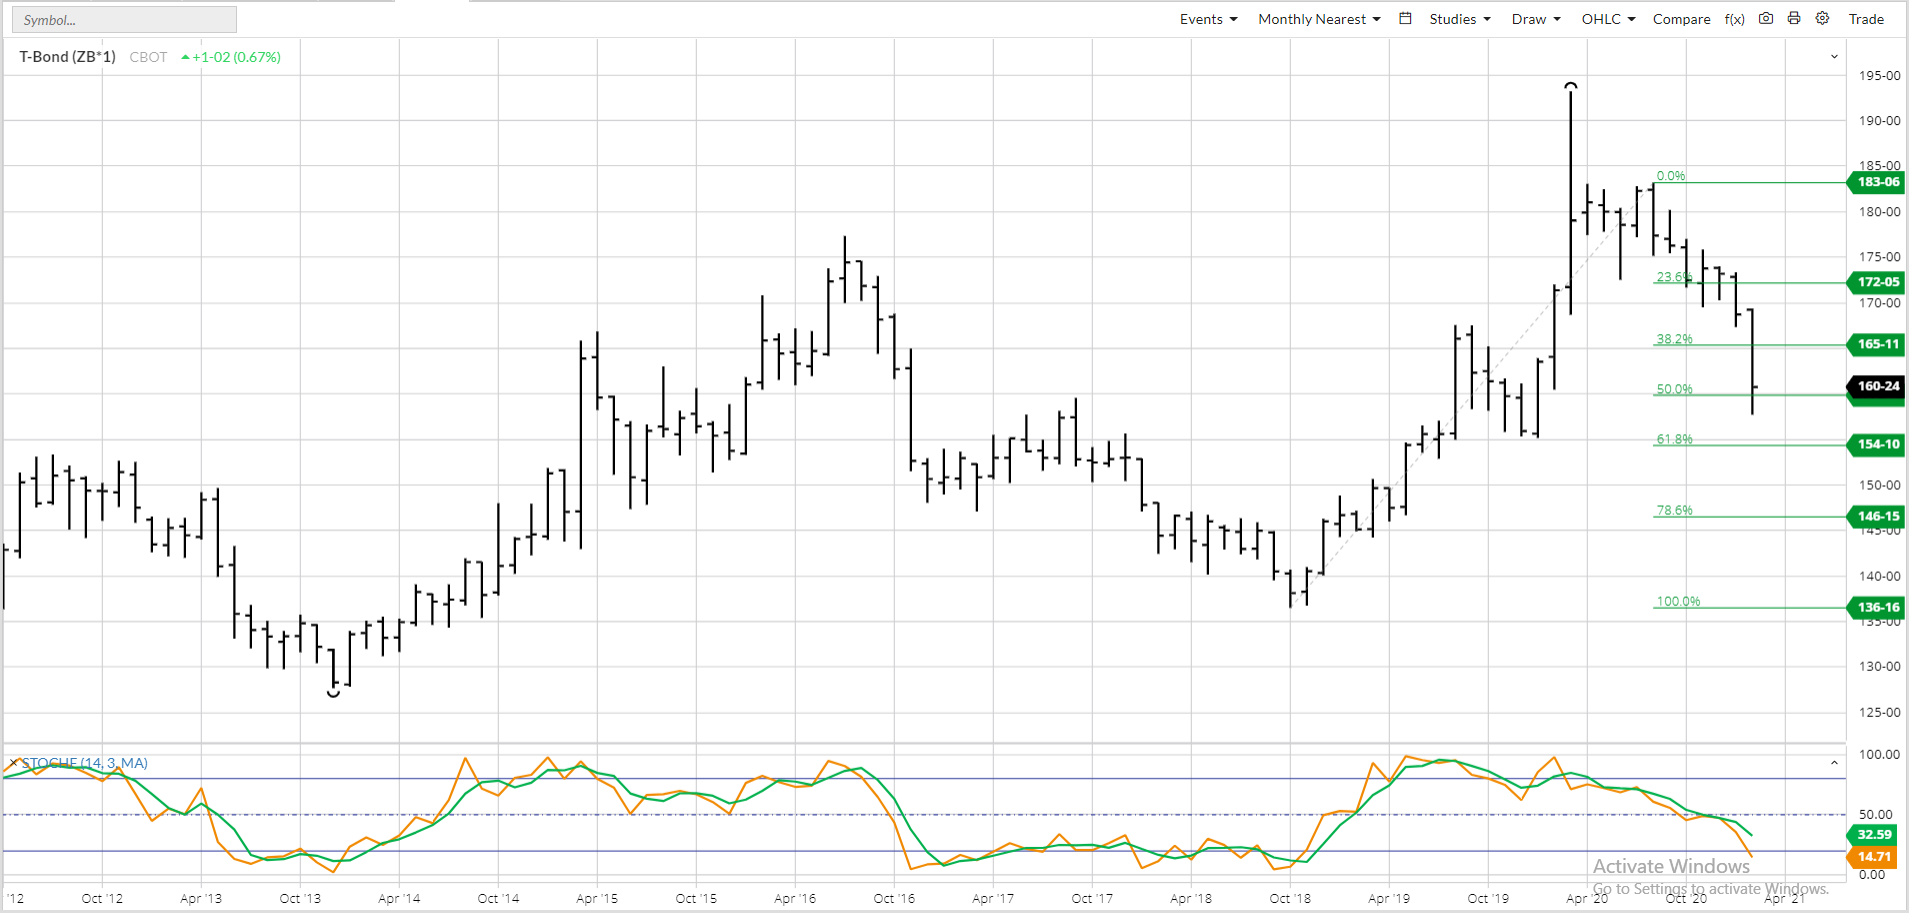This screenshot has height=913, width=1909.
Task: Click the Trade button
Action: coord(1866,19)
